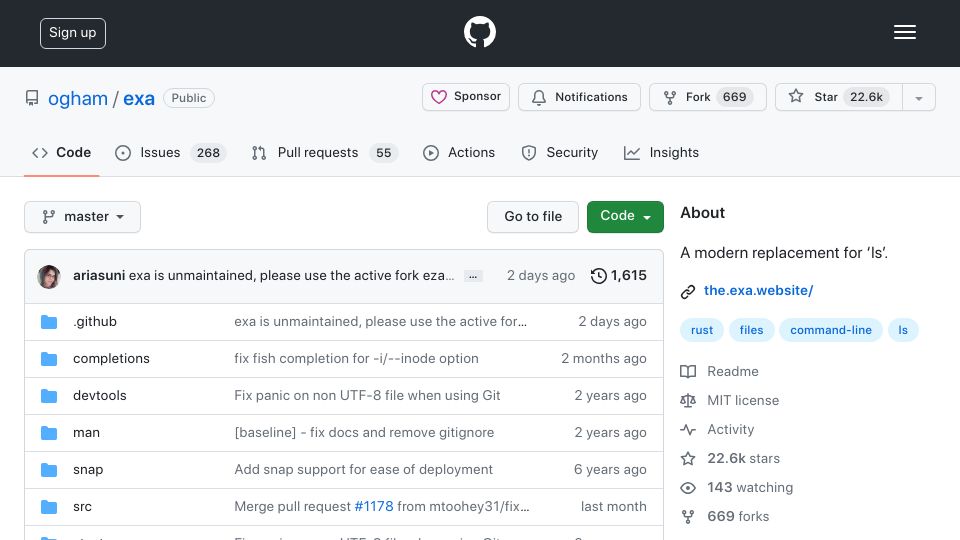Select the rust topic tag
Viewport: 960px width, 540px height.
[x=702, y=330]
